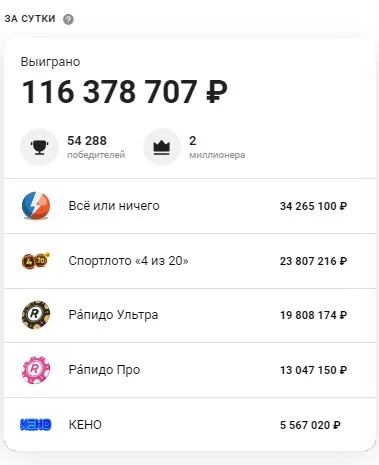Click the trophy winners icon

click(39, 147)
